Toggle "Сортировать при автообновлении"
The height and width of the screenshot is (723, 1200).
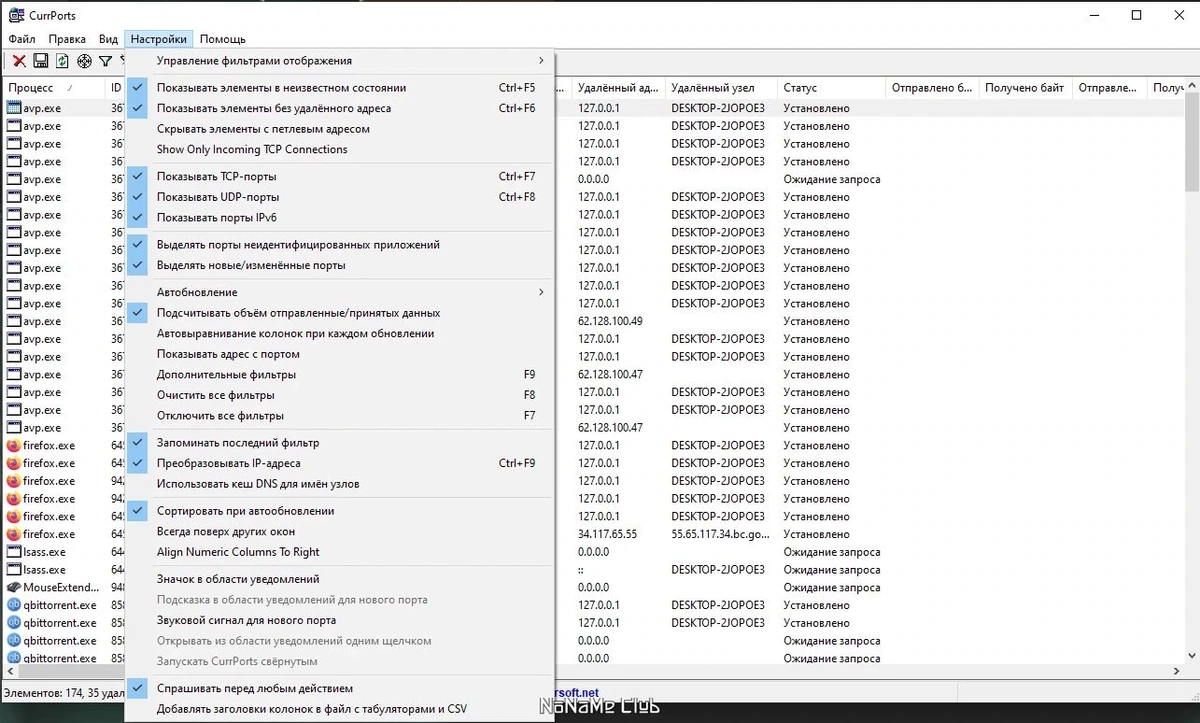[339, 511]
